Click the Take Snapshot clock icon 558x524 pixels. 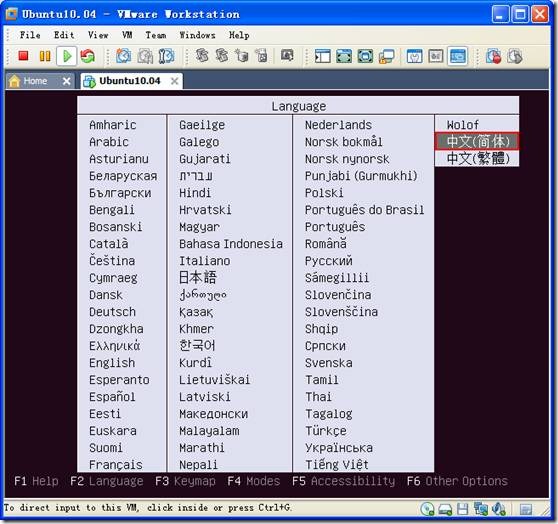124,56
